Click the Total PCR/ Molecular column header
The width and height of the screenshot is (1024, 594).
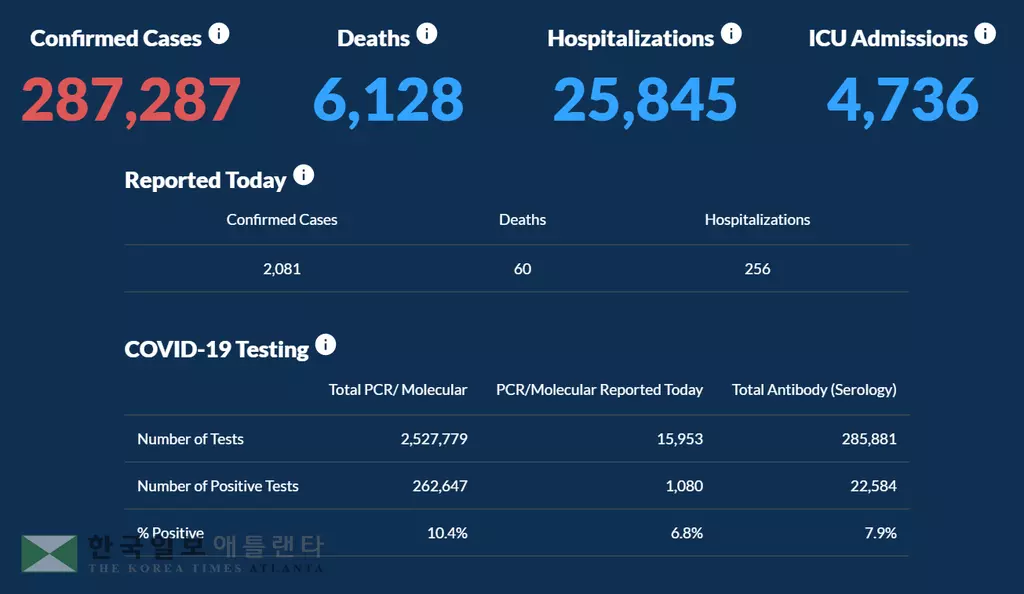pos(398,390)
